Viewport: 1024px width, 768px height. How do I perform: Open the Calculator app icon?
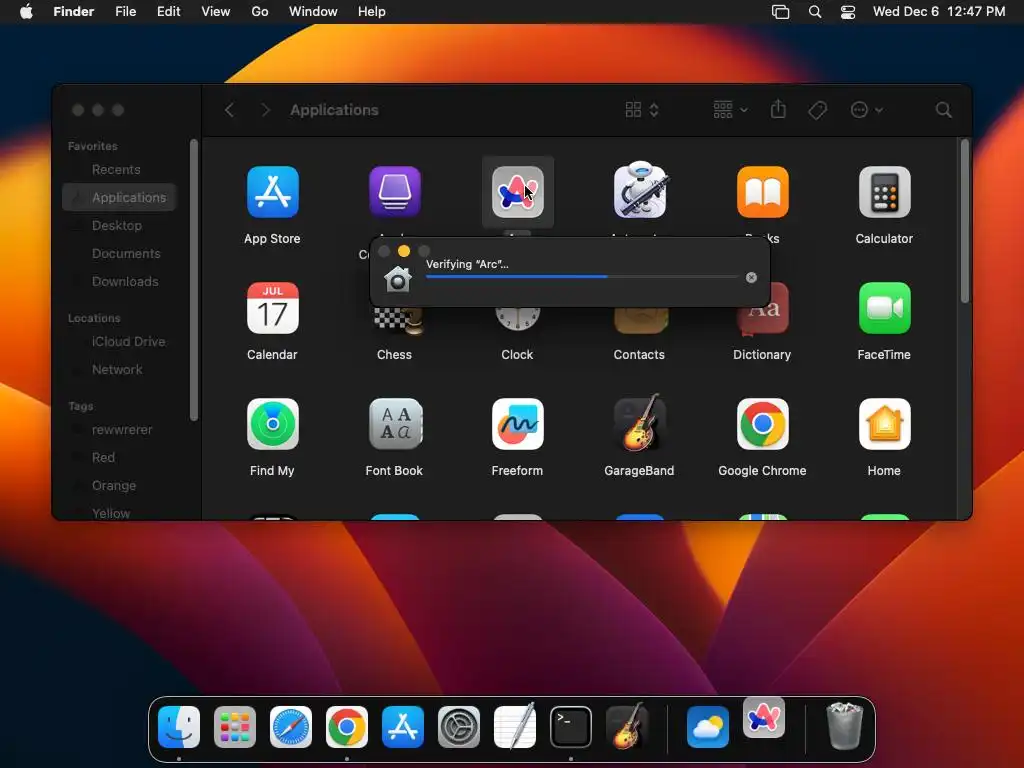point(884,192)
